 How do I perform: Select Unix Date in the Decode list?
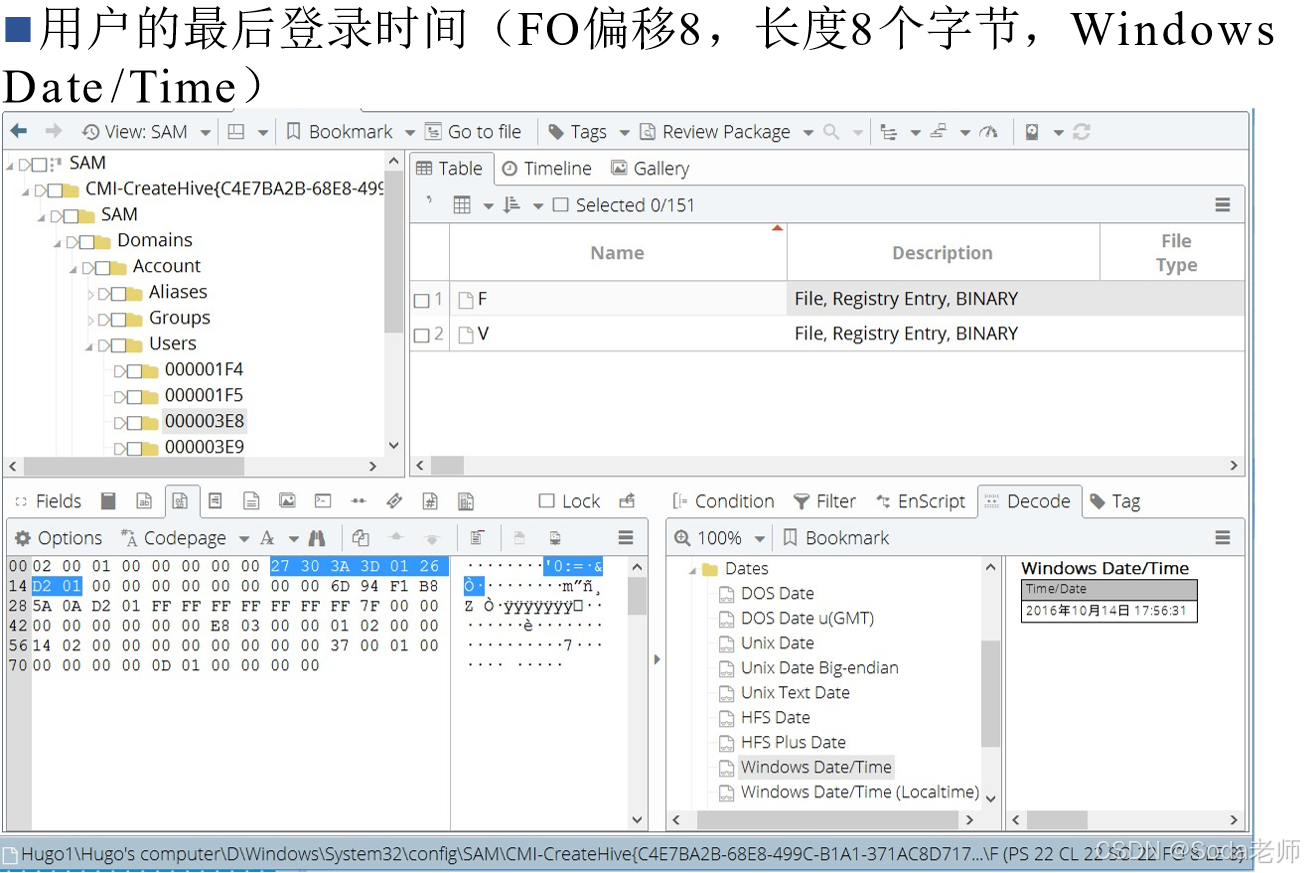pyautogui.click(x=777, y=643)
